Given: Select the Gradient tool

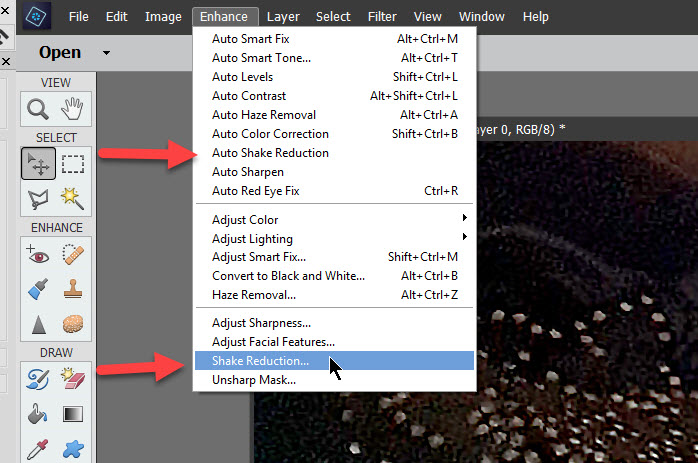Looking at the screenshot, I should (73, 414).
